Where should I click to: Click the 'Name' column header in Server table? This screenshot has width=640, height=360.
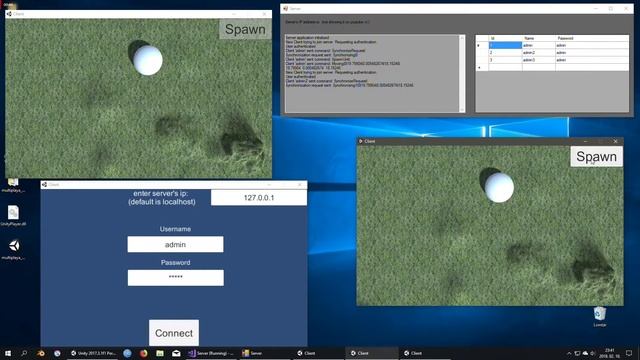[538, 38]
